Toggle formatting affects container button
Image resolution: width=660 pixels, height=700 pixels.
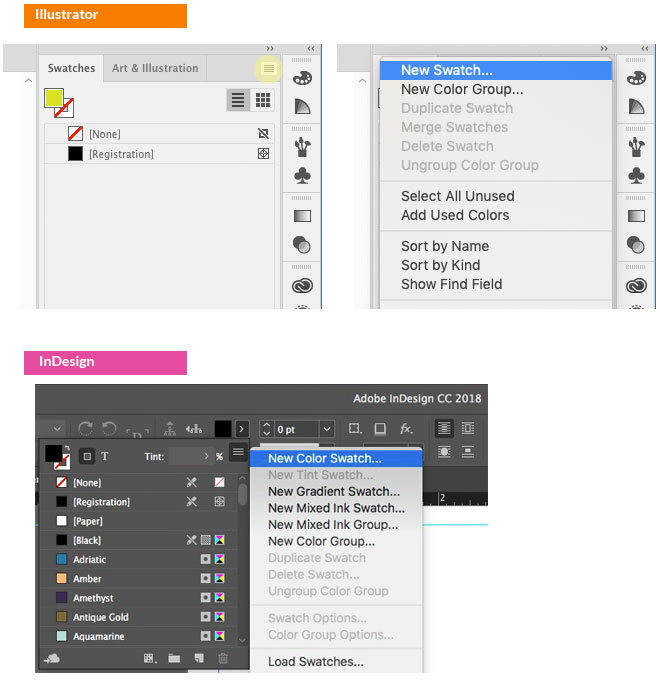(x=87, y=456)
